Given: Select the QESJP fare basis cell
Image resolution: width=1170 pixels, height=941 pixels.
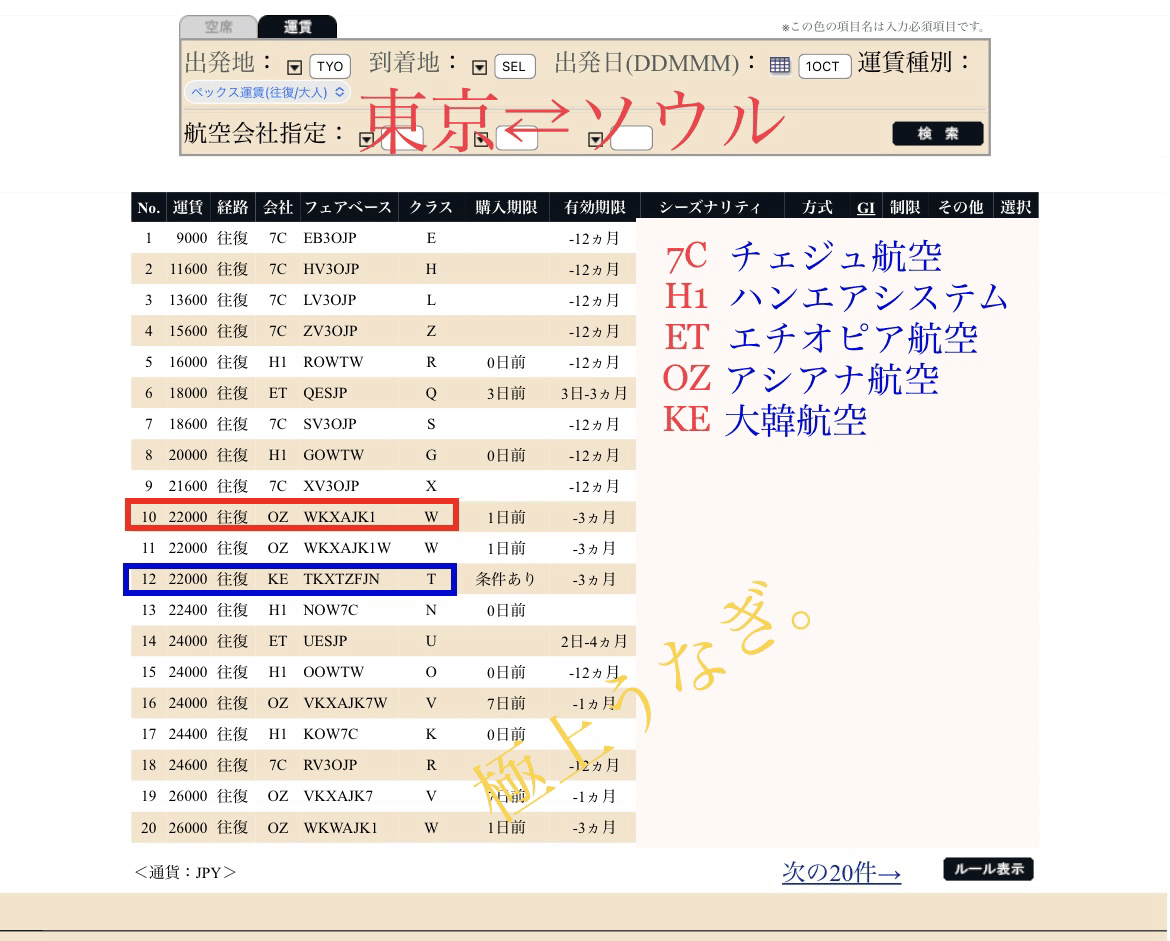Looking at the screenshot, I should coord(325,393).
